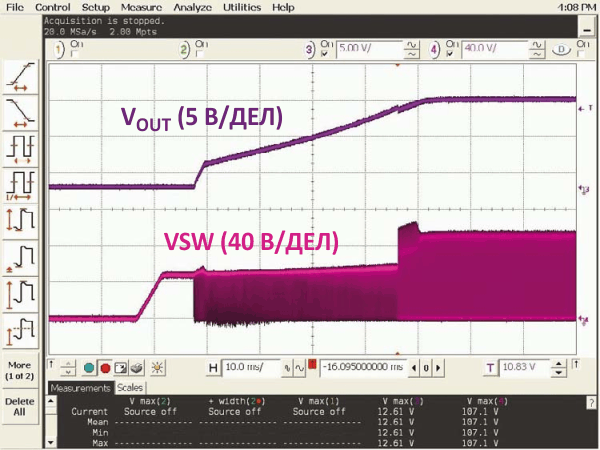The height and width of the screenshot is (450, 600).
Task: Click the up arrow icon right of trigger level
Action: click(576, 364)
